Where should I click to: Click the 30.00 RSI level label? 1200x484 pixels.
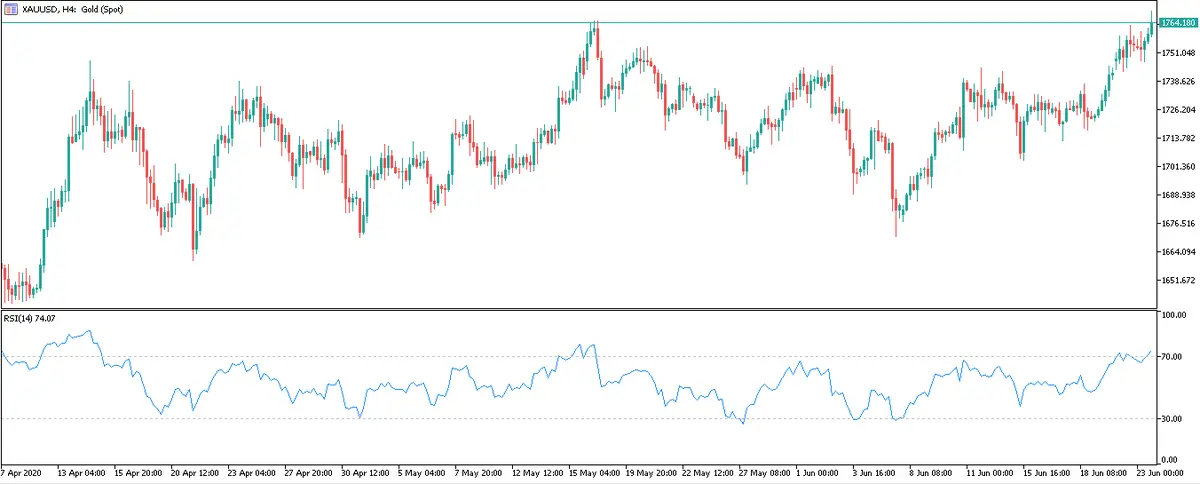tap(1172, 419)
